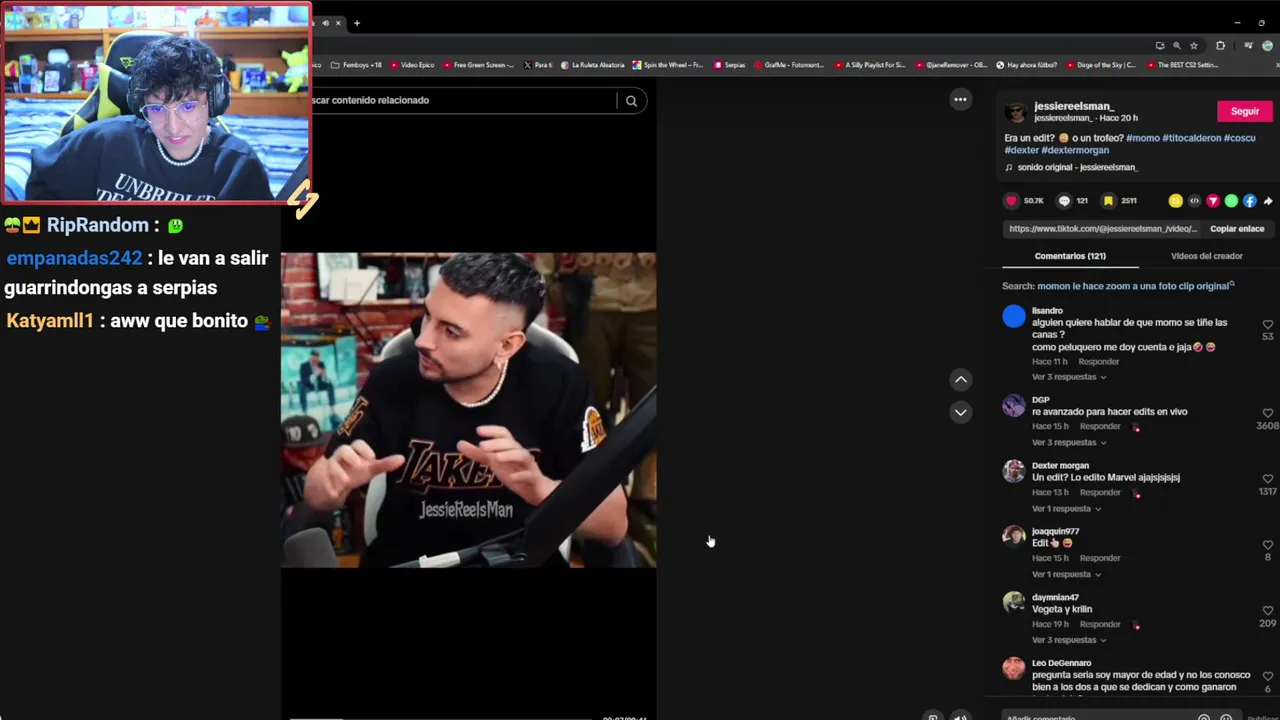Open new browser tab plus button
Viewport: 1280px width, 720px height.
click(356, 23)
